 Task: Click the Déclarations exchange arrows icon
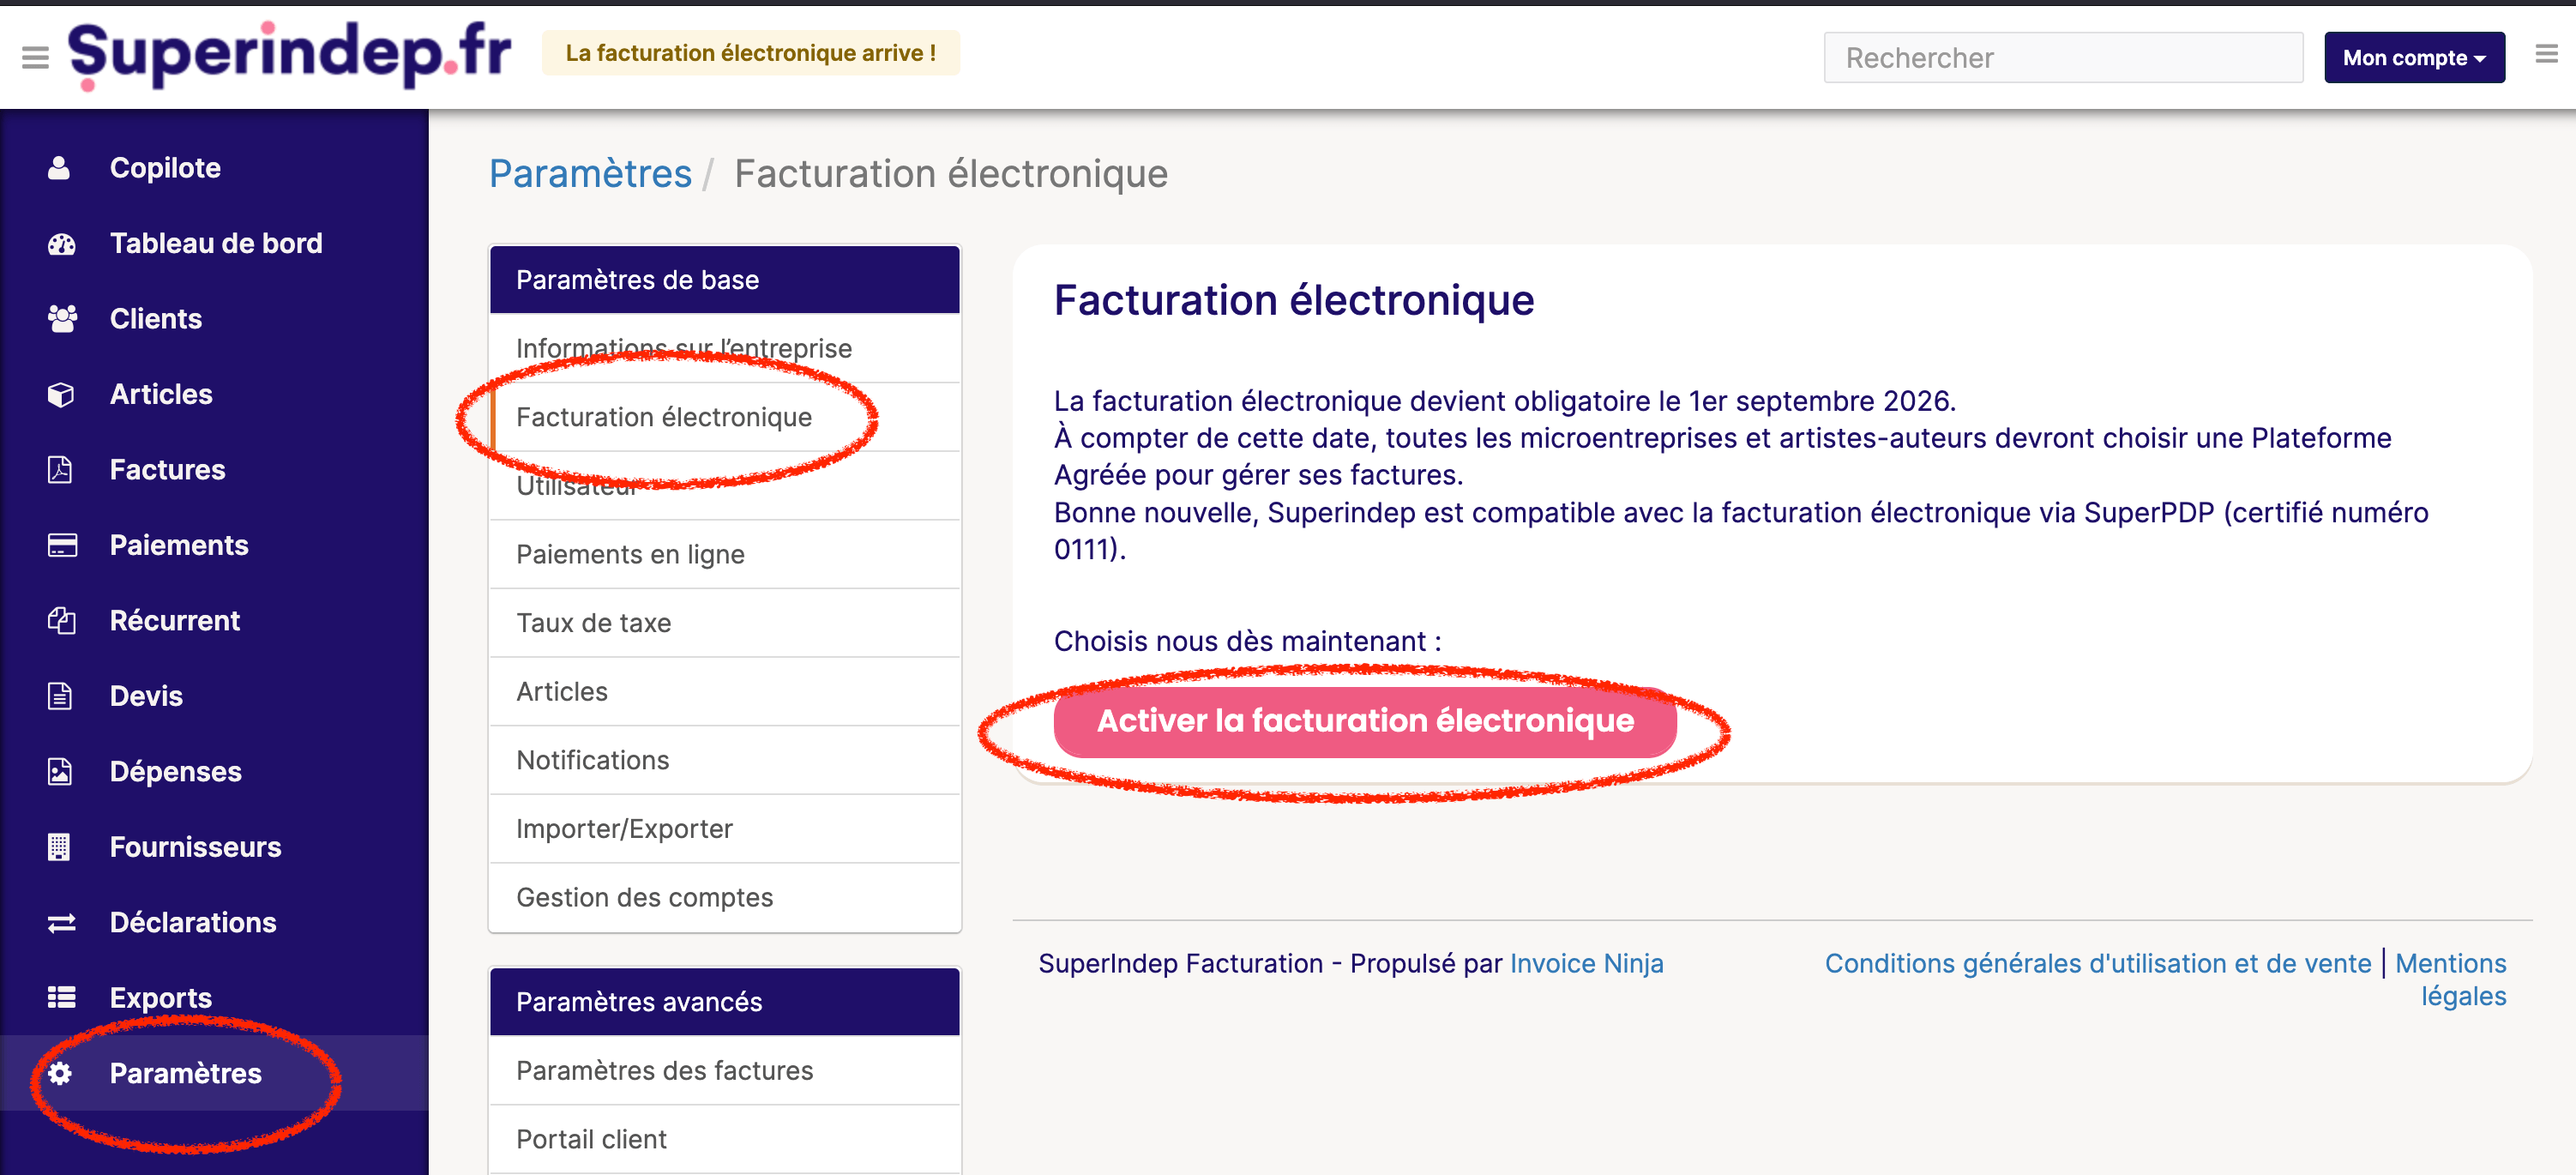62,922
